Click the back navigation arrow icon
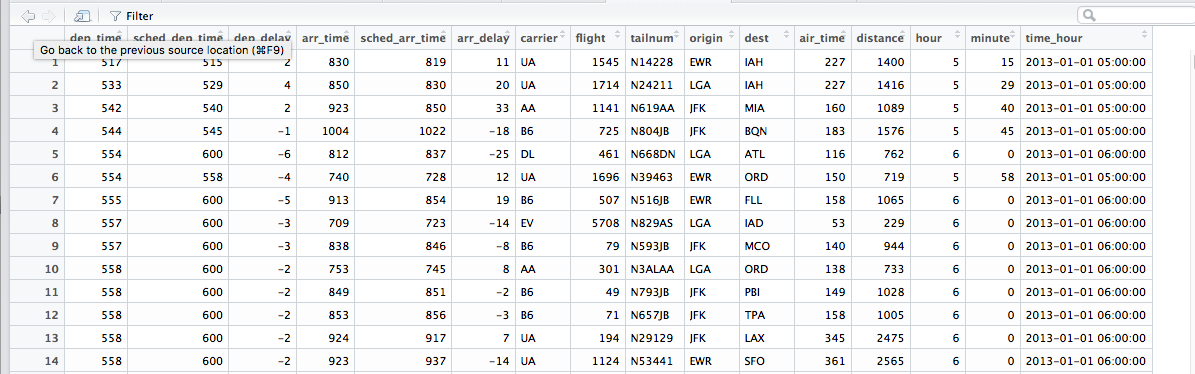 click(29, 15)
